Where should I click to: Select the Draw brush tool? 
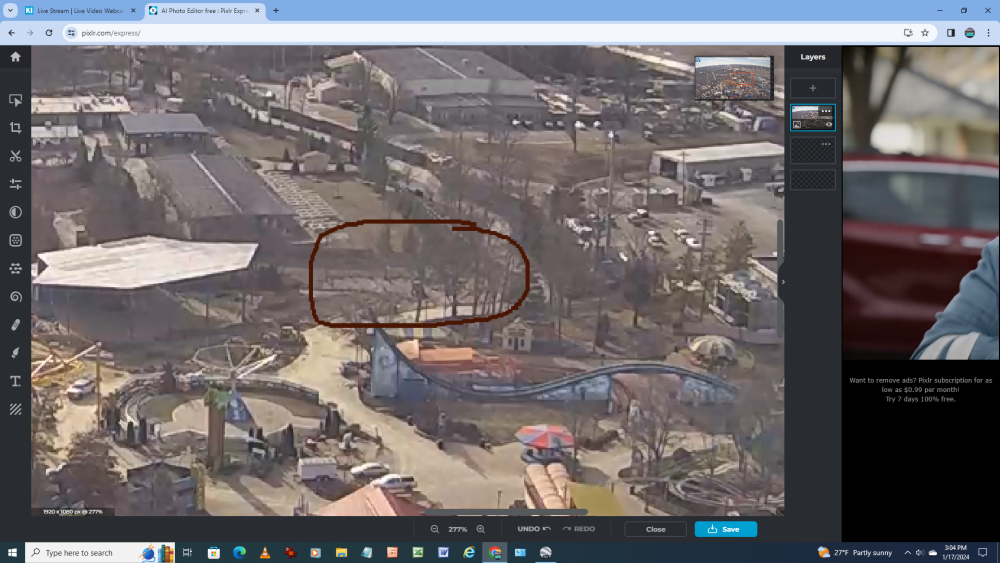15,353
